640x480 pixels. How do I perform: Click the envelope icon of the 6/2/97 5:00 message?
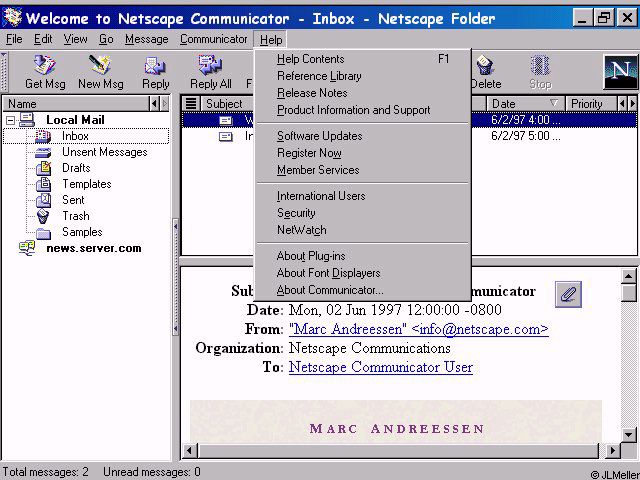point(226,136)
